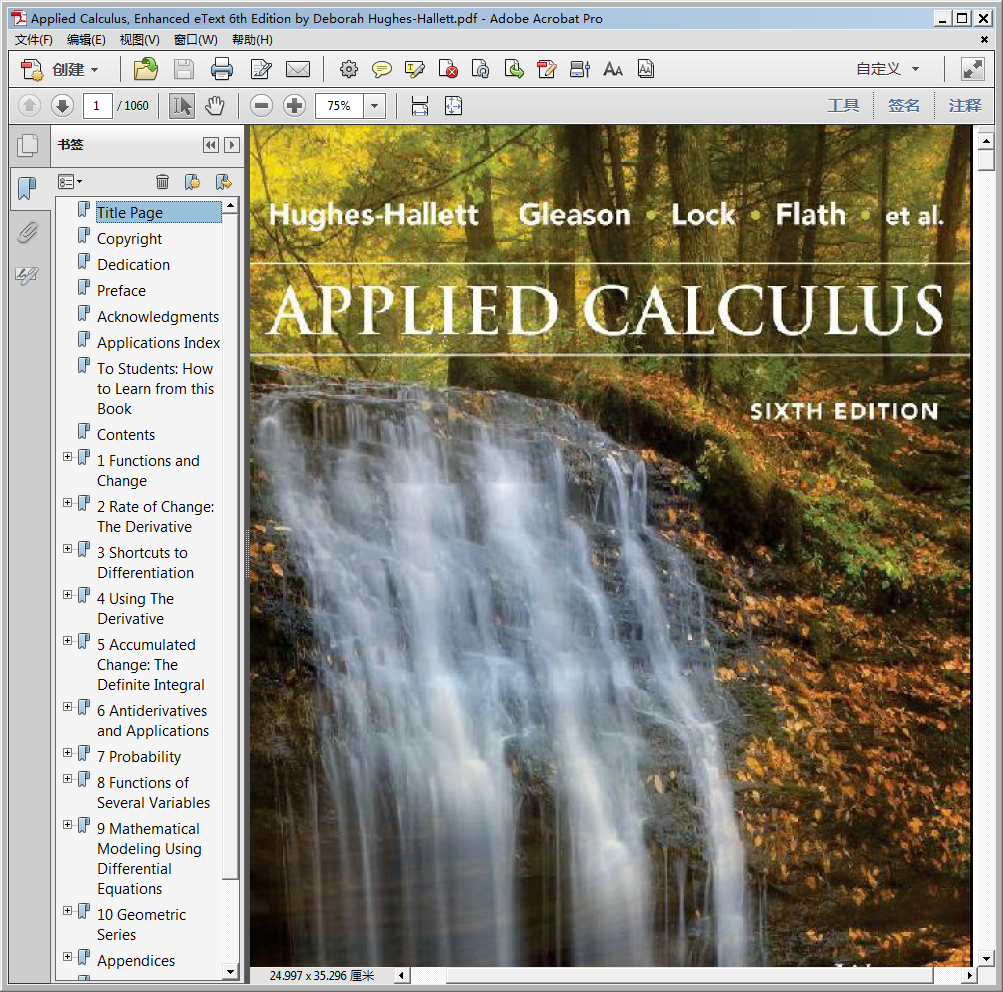Click the Delete page icon with red X
The height and width of the screenshot is (992, 1003).
click(x=448, y=69)
